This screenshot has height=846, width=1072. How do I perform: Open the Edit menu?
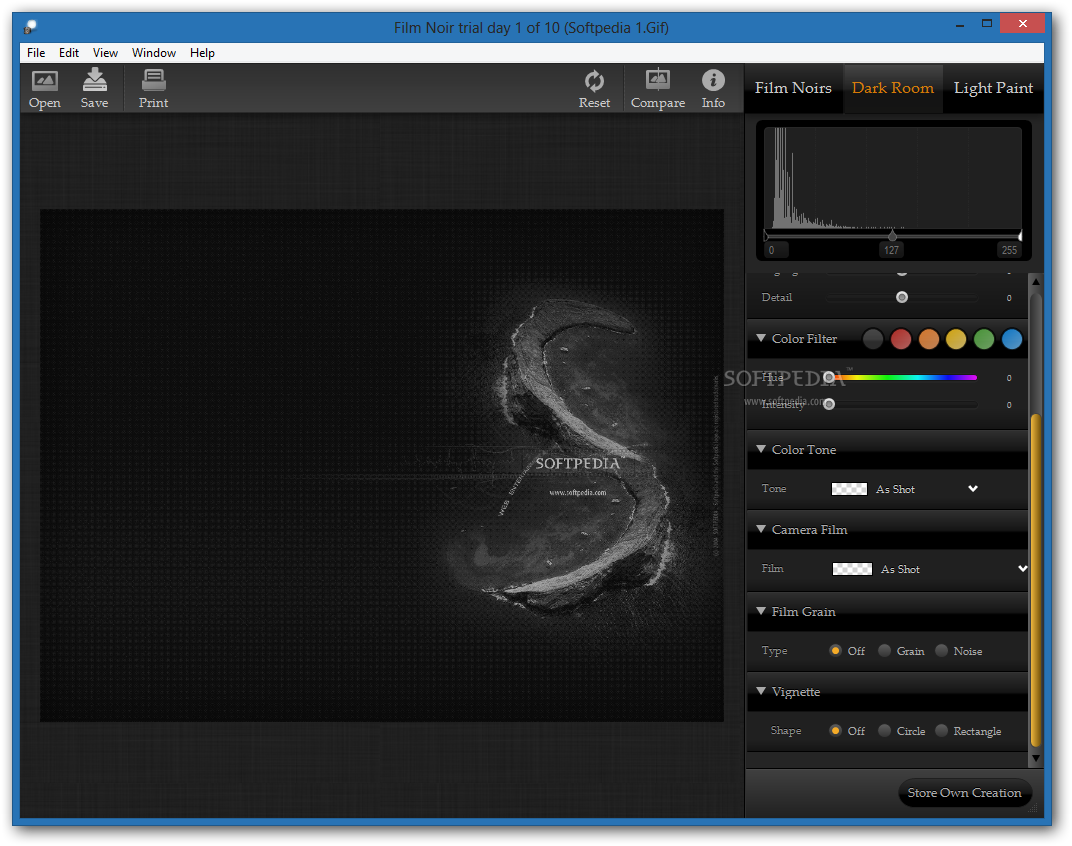(68, 53)
